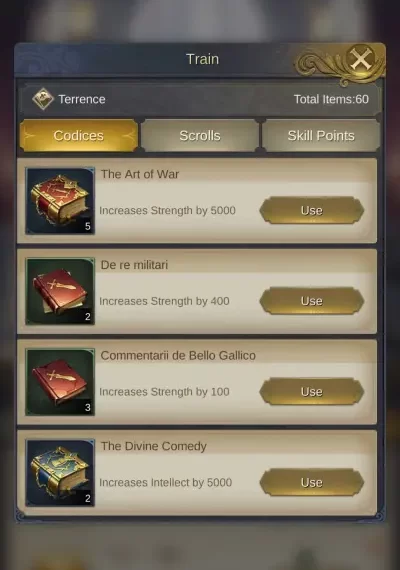Tap The Art of War book icon
This screenshot has width=400, height=570.
(x=60, y=201)
